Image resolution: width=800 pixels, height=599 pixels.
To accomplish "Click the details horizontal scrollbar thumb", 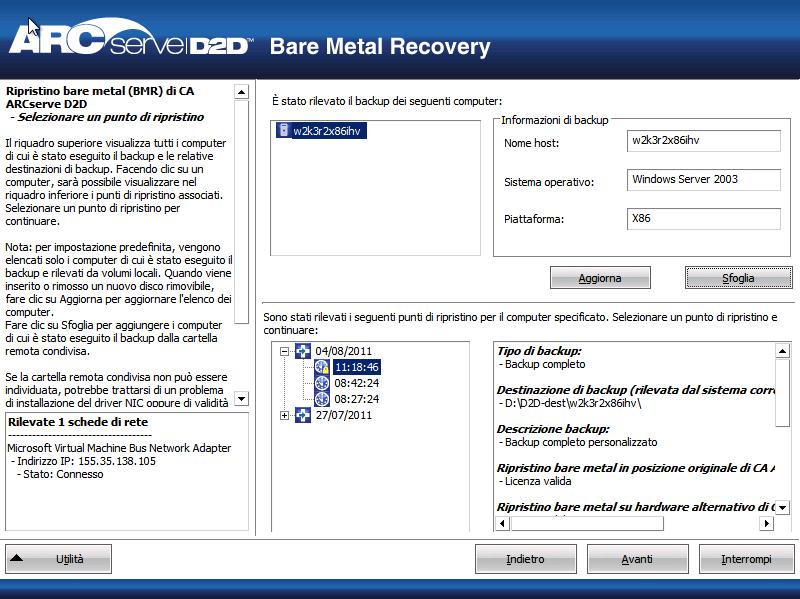I will (587, 523).
